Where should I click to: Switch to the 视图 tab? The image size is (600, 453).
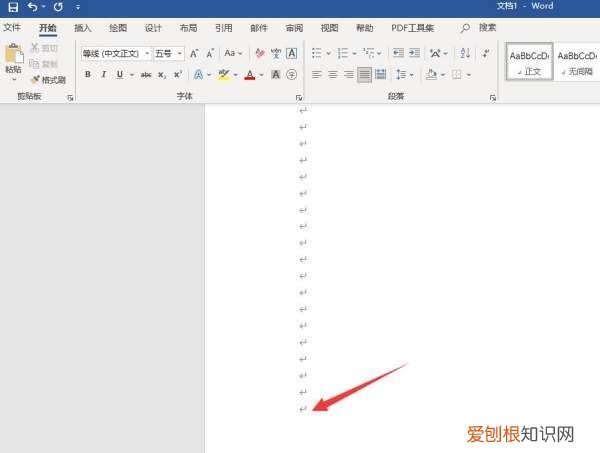tap(329, 28)
